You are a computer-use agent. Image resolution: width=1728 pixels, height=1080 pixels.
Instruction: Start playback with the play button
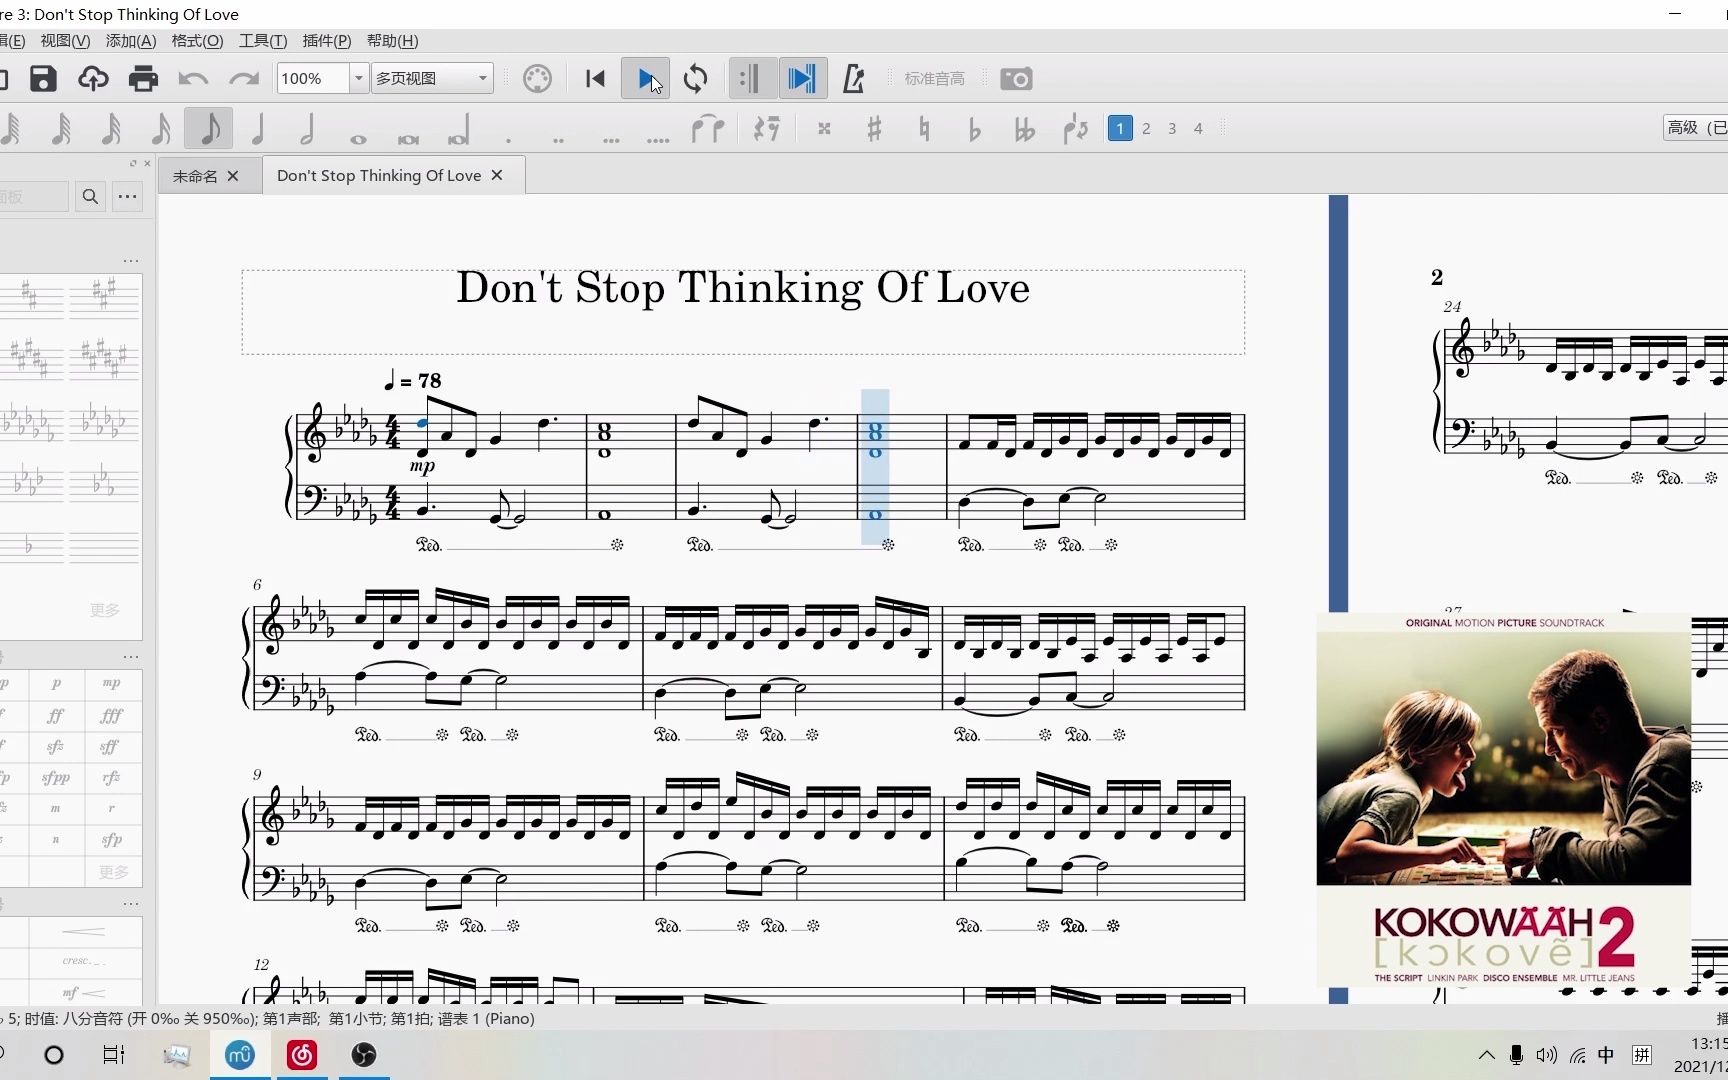tap(646, 79)
